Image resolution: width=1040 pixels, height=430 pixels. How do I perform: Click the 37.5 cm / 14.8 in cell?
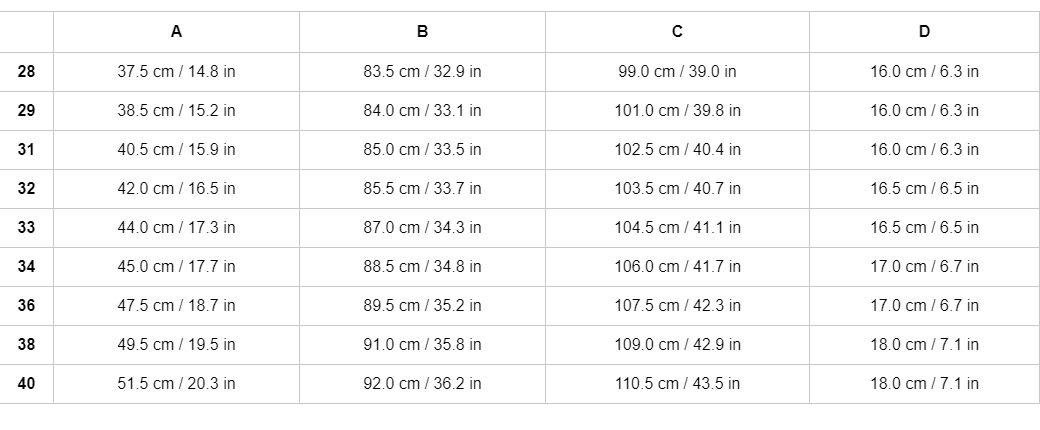click(x=176, y=72)
